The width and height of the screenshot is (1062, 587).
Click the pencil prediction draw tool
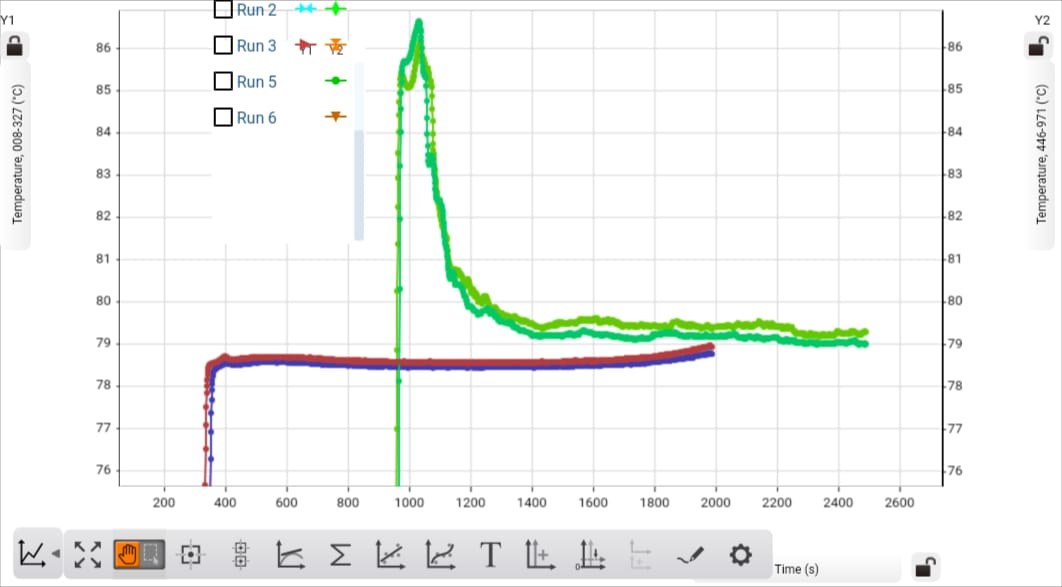tap(690, 553)
